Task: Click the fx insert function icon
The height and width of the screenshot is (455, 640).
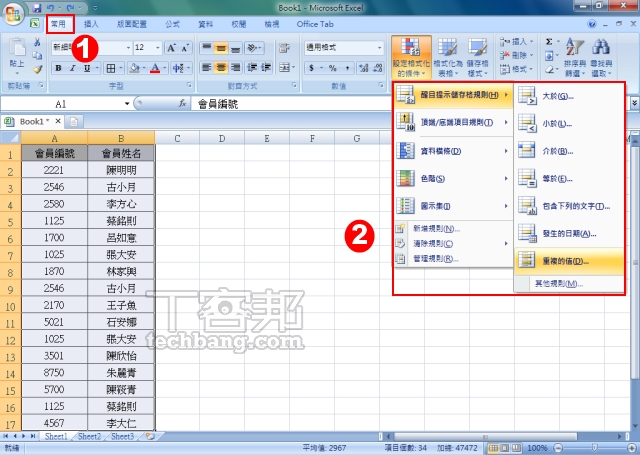Action: tap(183, 104)
